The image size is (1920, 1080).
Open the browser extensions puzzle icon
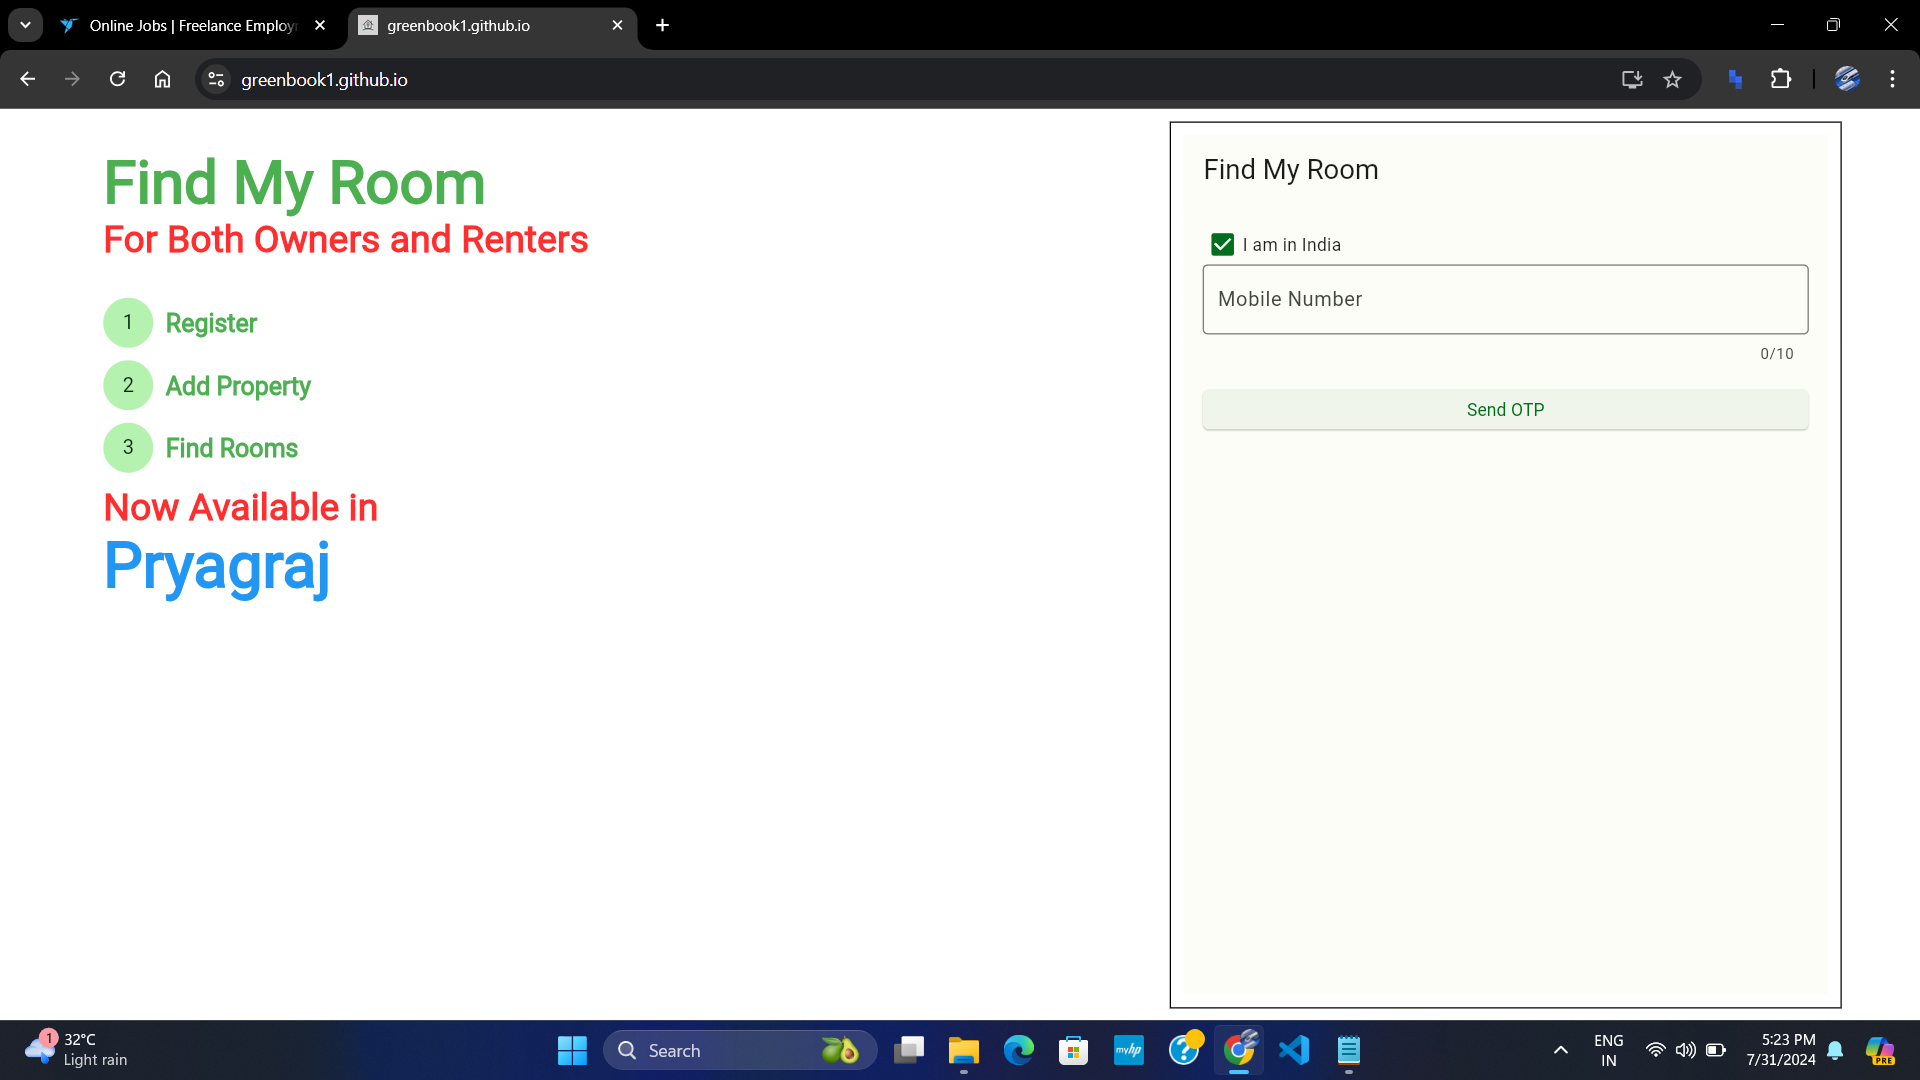(1781, 79)
